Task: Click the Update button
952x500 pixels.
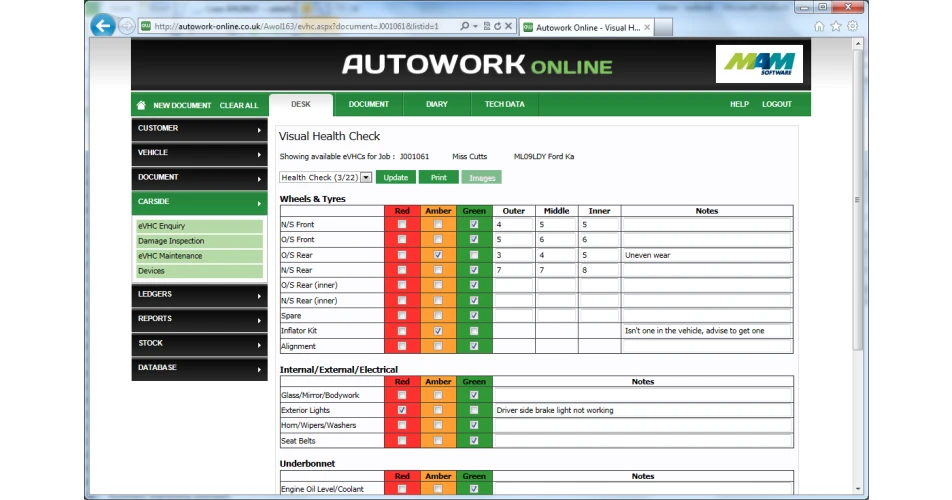Action: click(396, 177)
